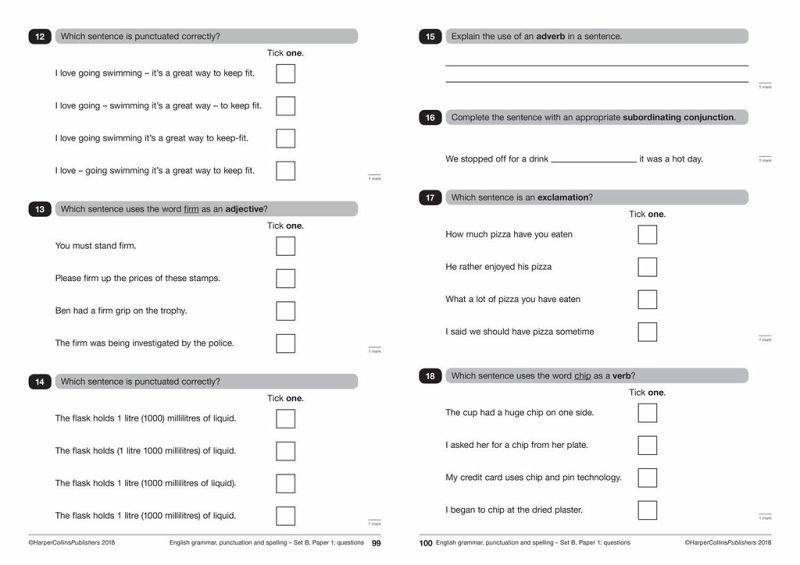The height and width of the screenshot is (565, 800).
Task: Tick box beside 'You must stand firm.'
Action: click(285, 246)
